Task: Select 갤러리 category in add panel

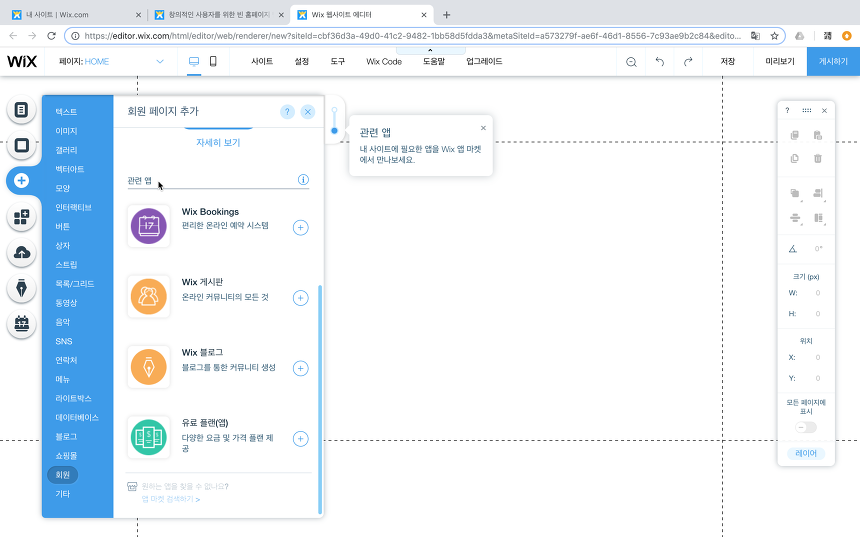Action: pyautogui.click(x=66, y=150)
